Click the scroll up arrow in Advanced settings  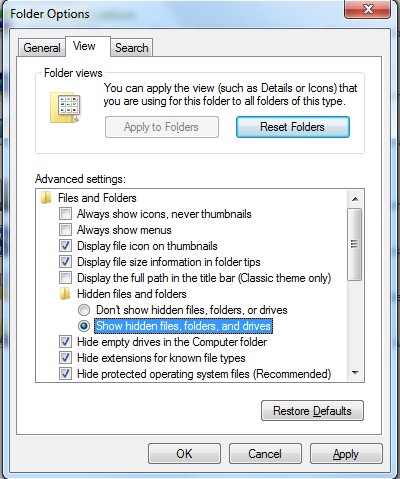click(355, 199)
